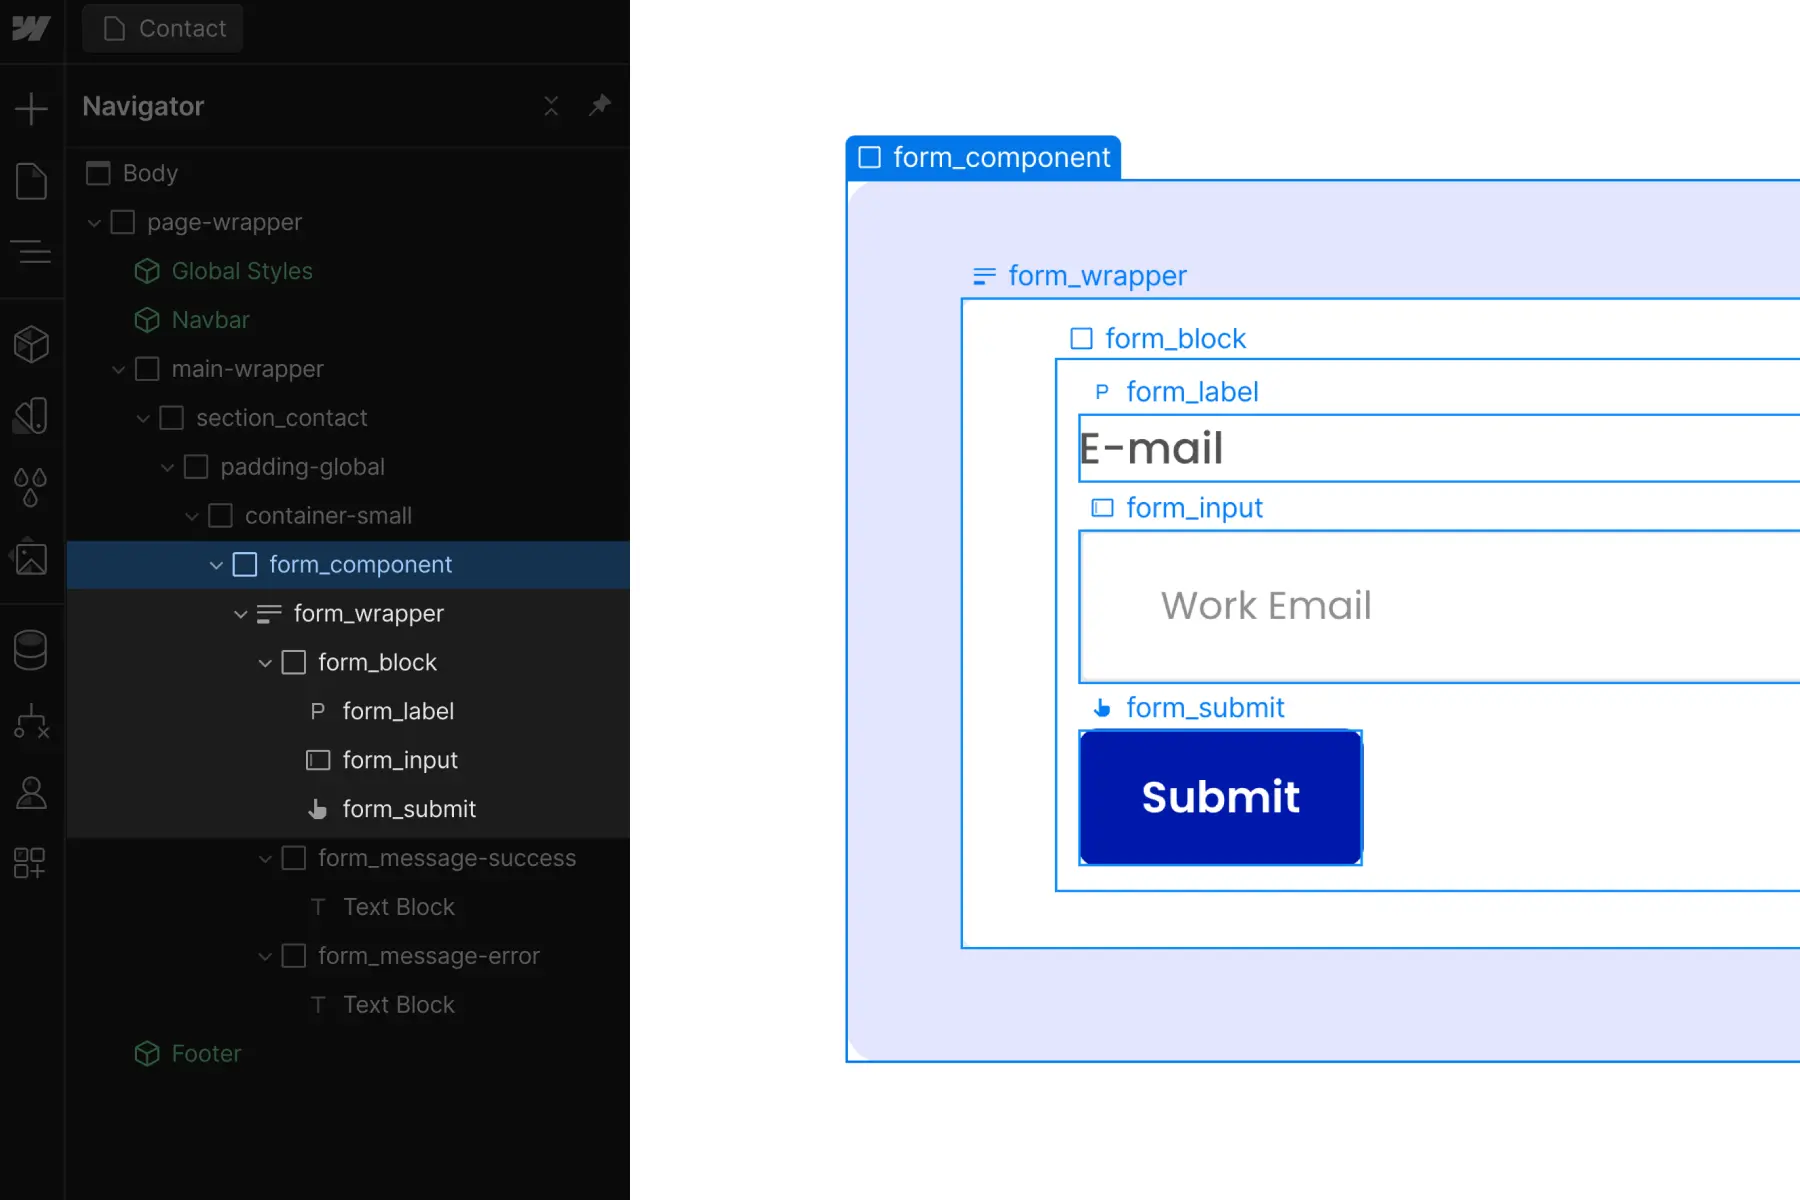The image size is (1800, 1200).
Task: Open the Users account icon in sidebar
Action: coord(31,792)
